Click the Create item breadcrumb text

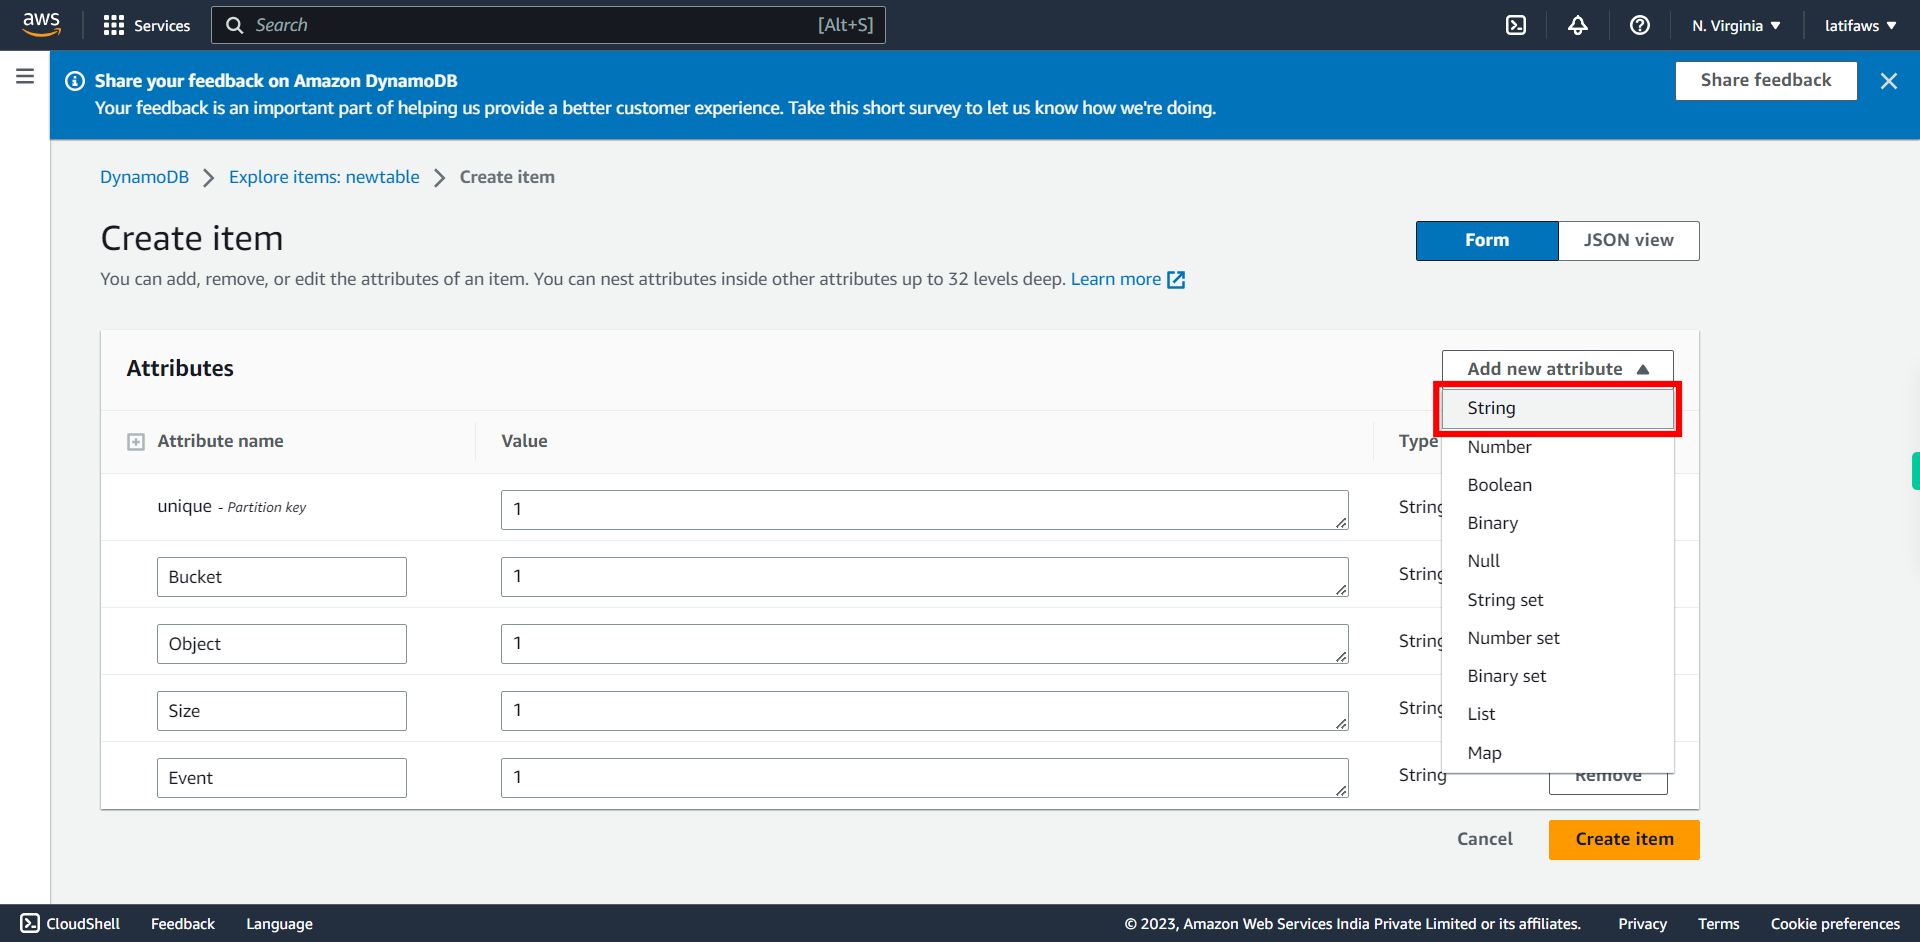point(507,177)
